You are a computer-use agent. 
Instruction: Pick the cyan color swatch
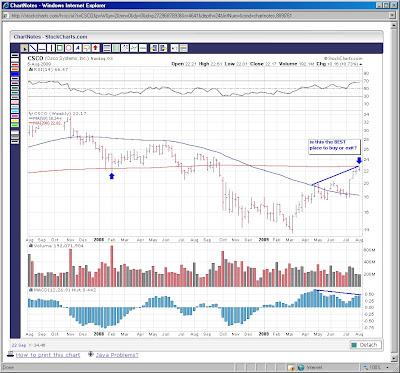click(15, 111)
